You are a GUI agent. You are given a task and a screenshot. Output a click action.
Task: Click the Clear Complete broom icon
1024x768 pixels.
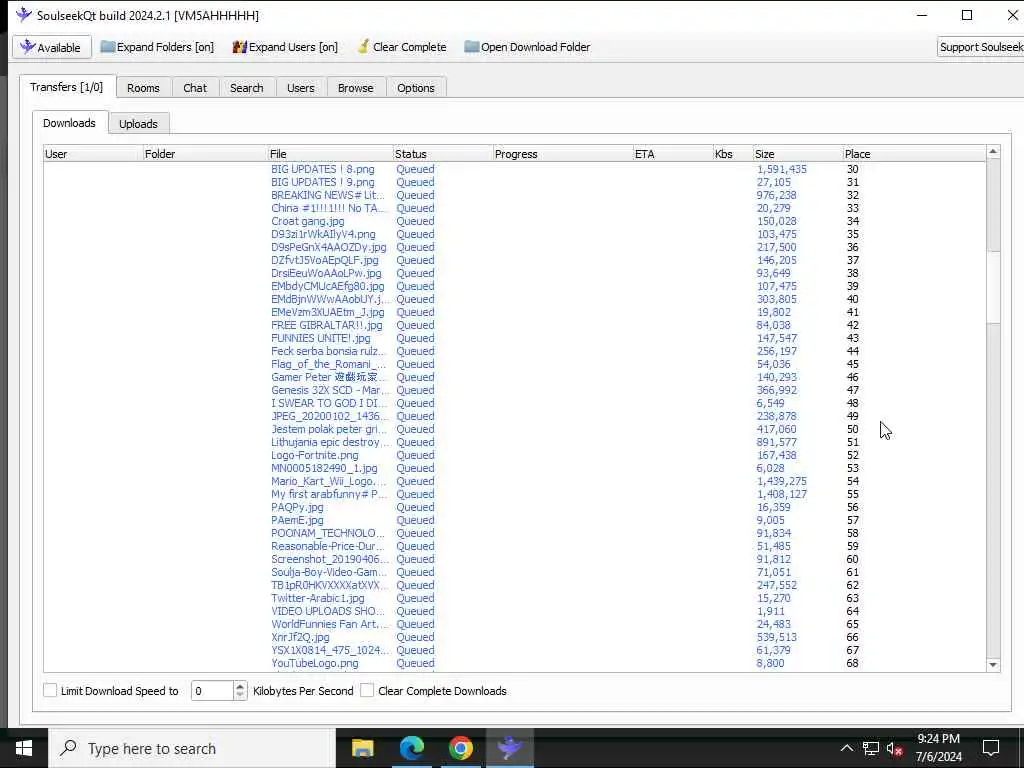click(364, 47)
